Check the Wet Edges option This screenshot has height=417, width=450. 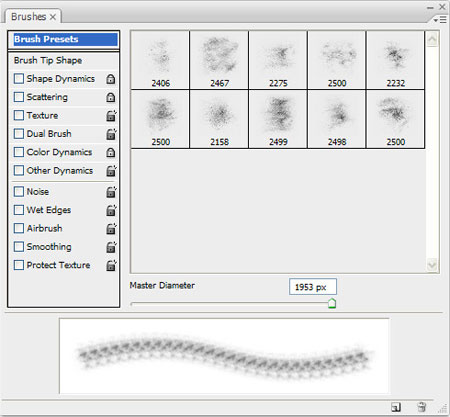coord(19,210)
